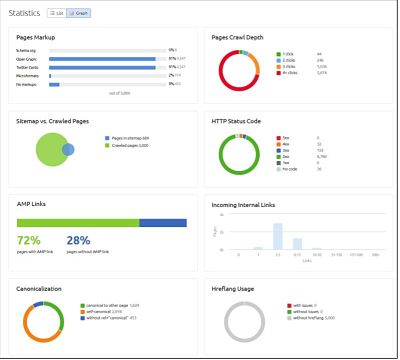Screen dimensions: 400x360
Task: Select the AMP Links heading
Action: 31,204
